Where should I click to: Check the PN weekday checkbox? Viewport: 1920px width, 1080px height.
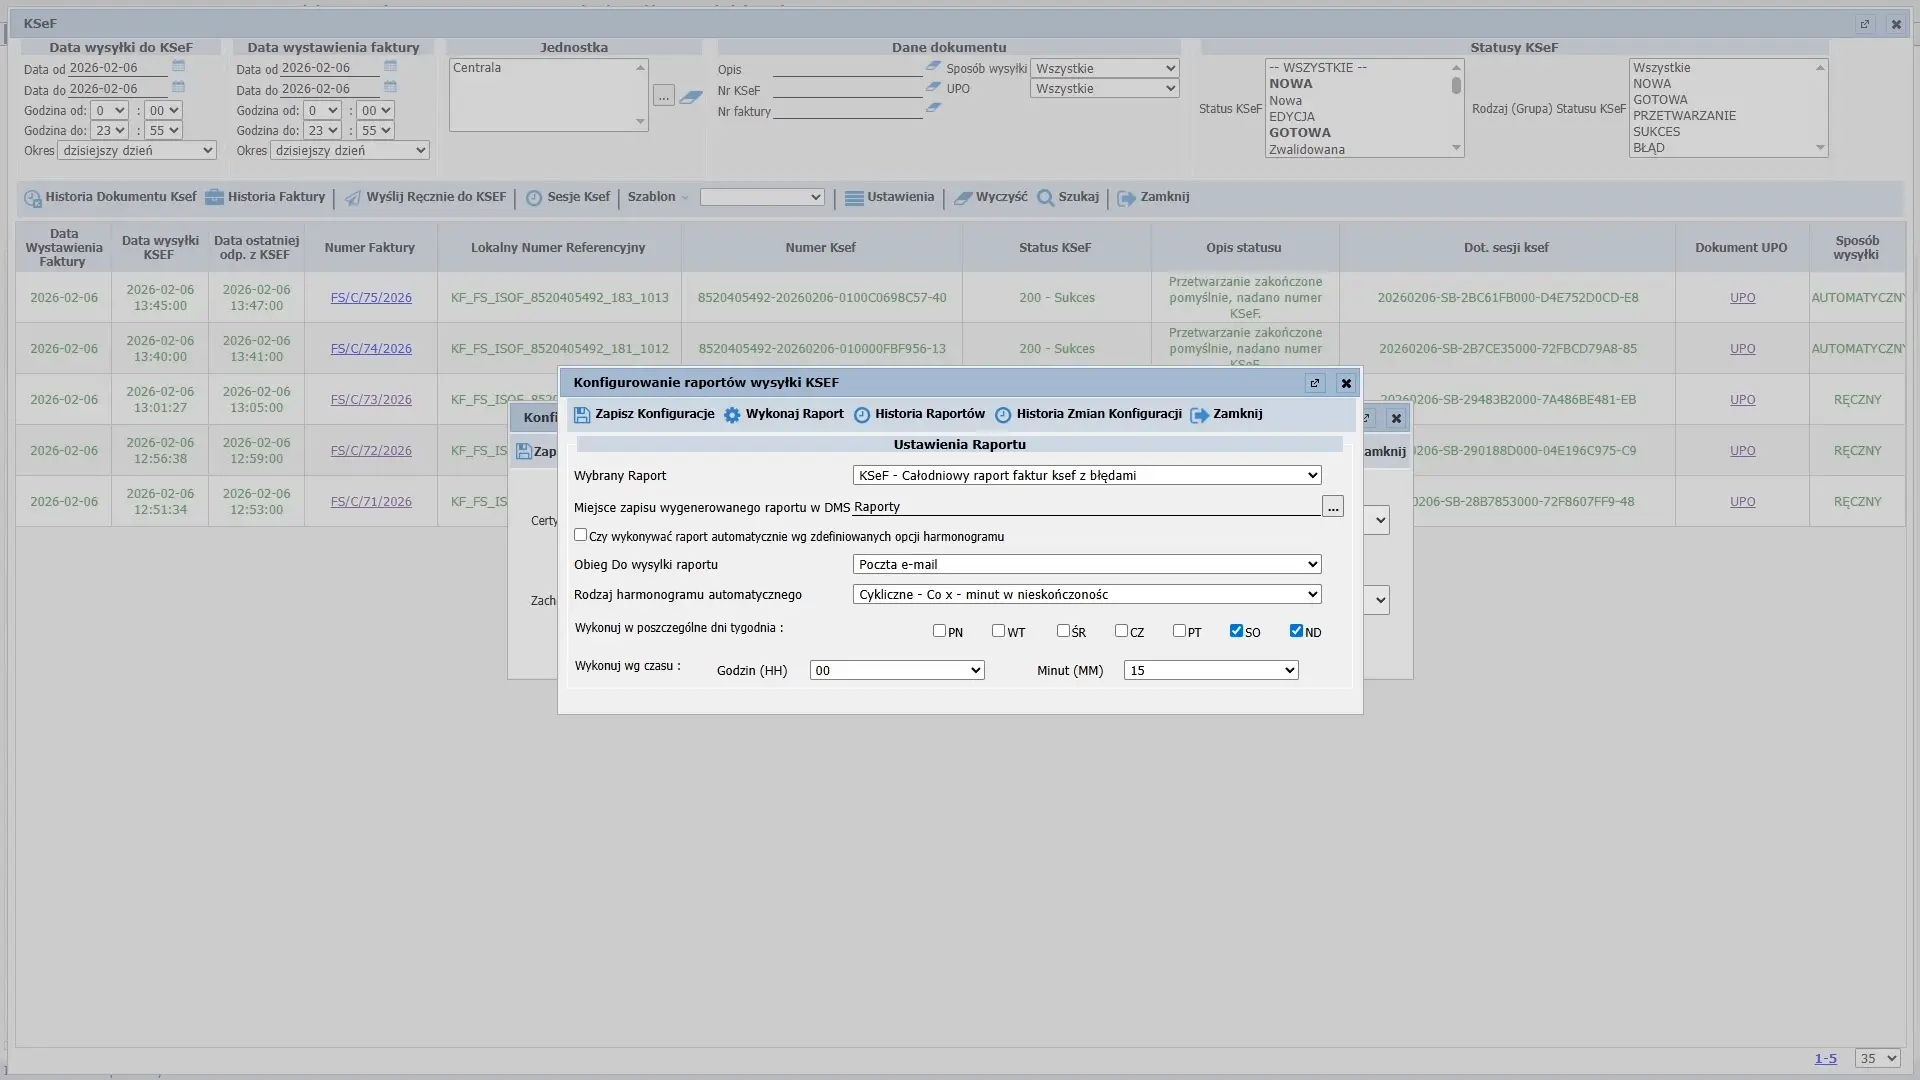[939, 631]
